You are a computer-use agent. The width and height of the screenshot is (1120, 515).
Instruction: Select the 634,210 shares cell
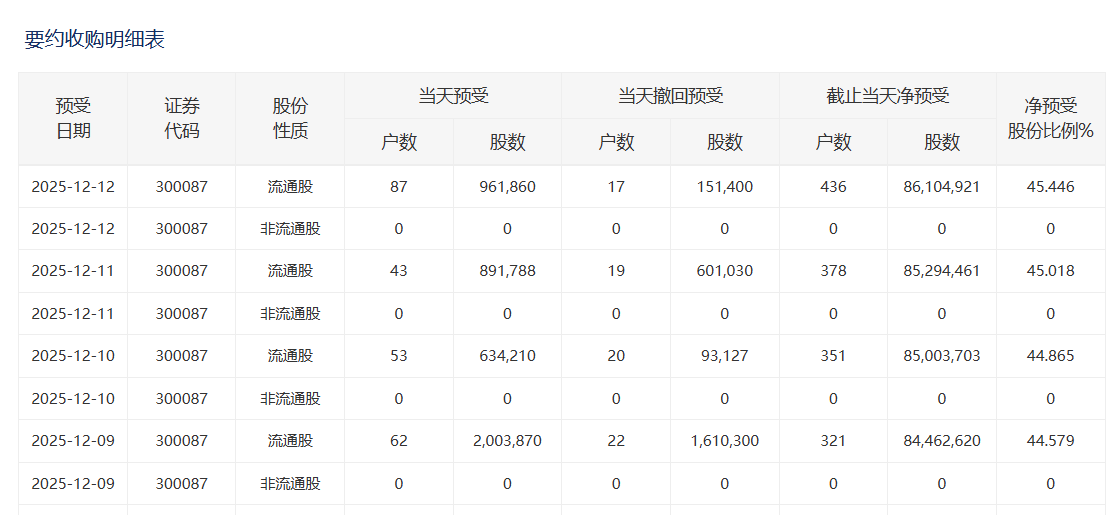tap(507, 356)
